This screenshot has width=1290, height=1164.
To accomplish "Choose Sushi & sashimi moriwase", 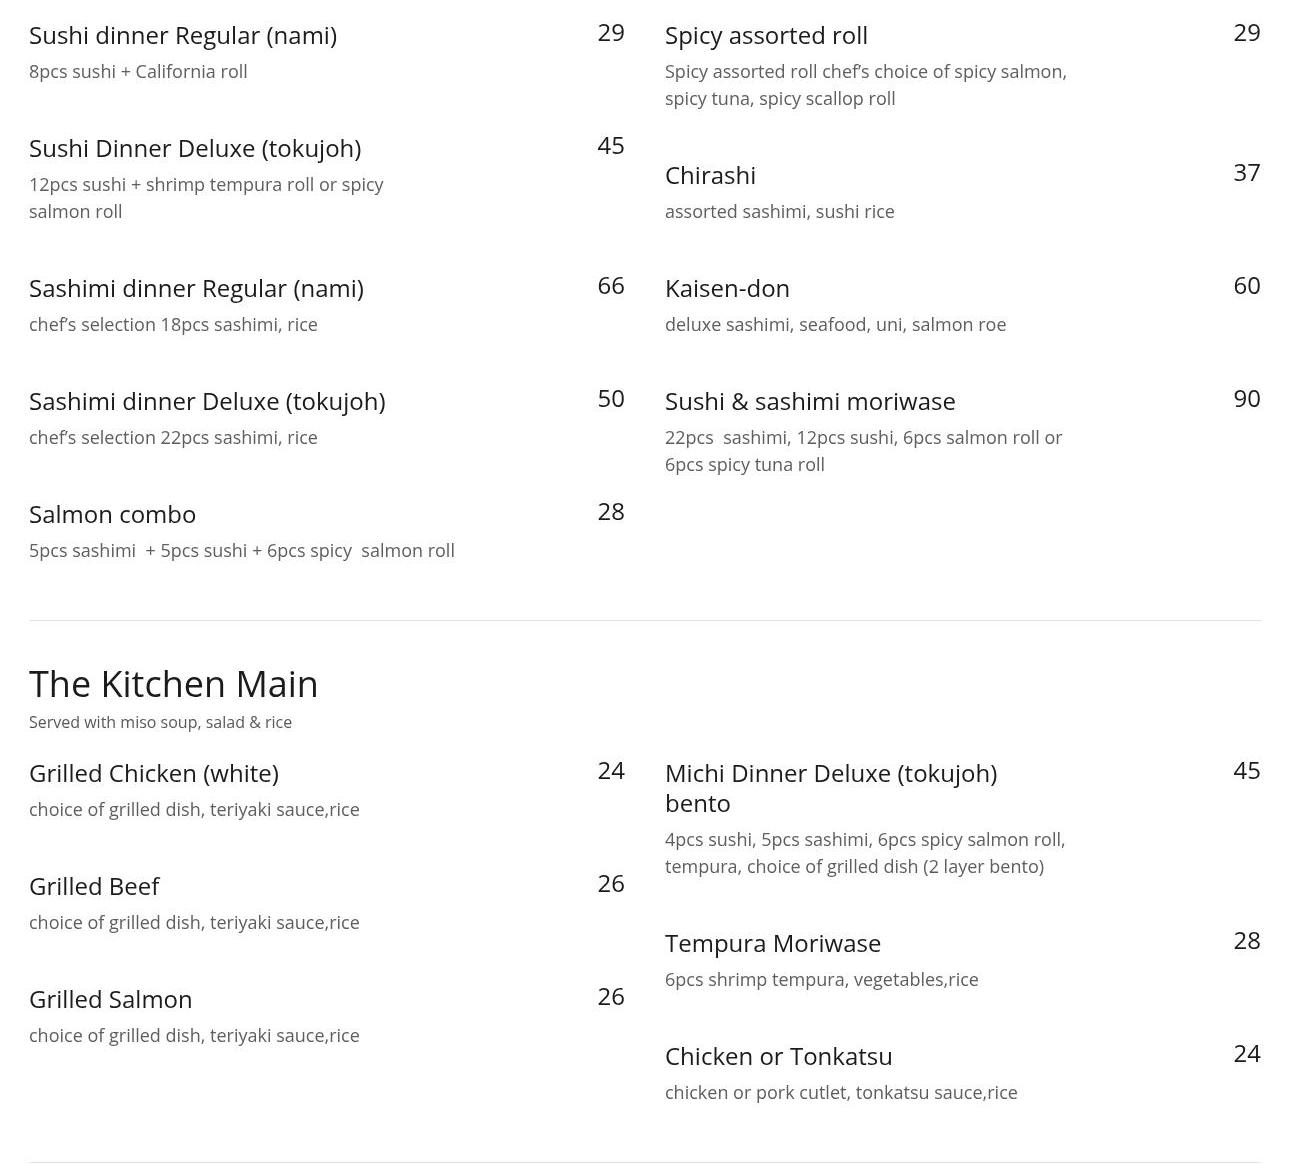I will click(810, 402).
